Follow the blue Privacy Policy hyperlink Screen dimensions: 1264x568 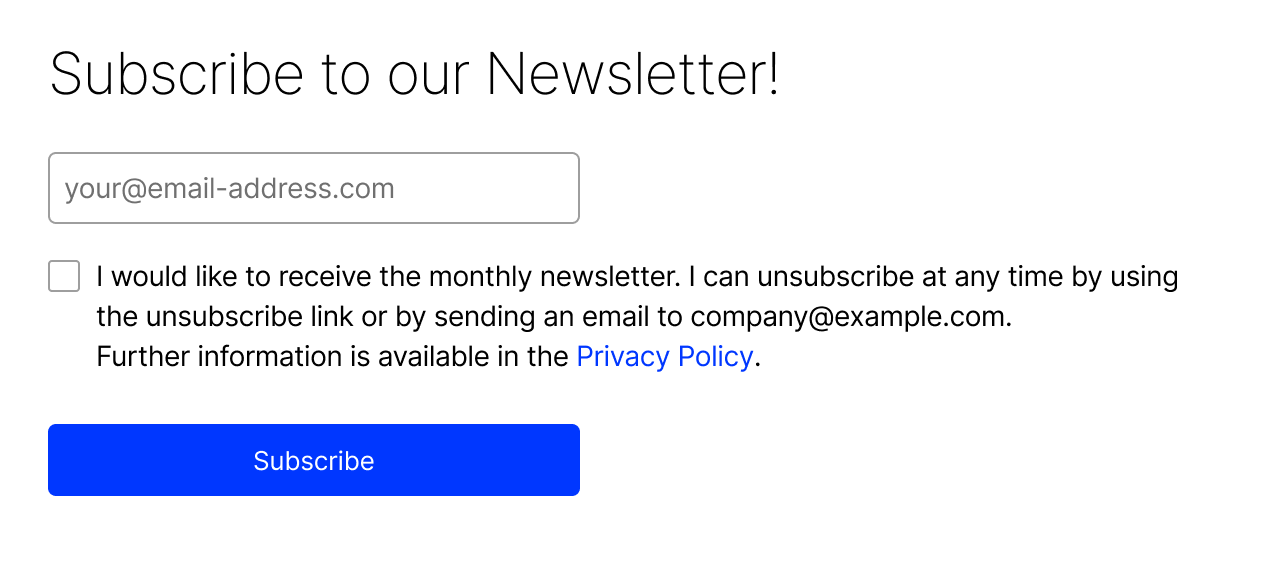pyautogui.click(x=665, y=357)
